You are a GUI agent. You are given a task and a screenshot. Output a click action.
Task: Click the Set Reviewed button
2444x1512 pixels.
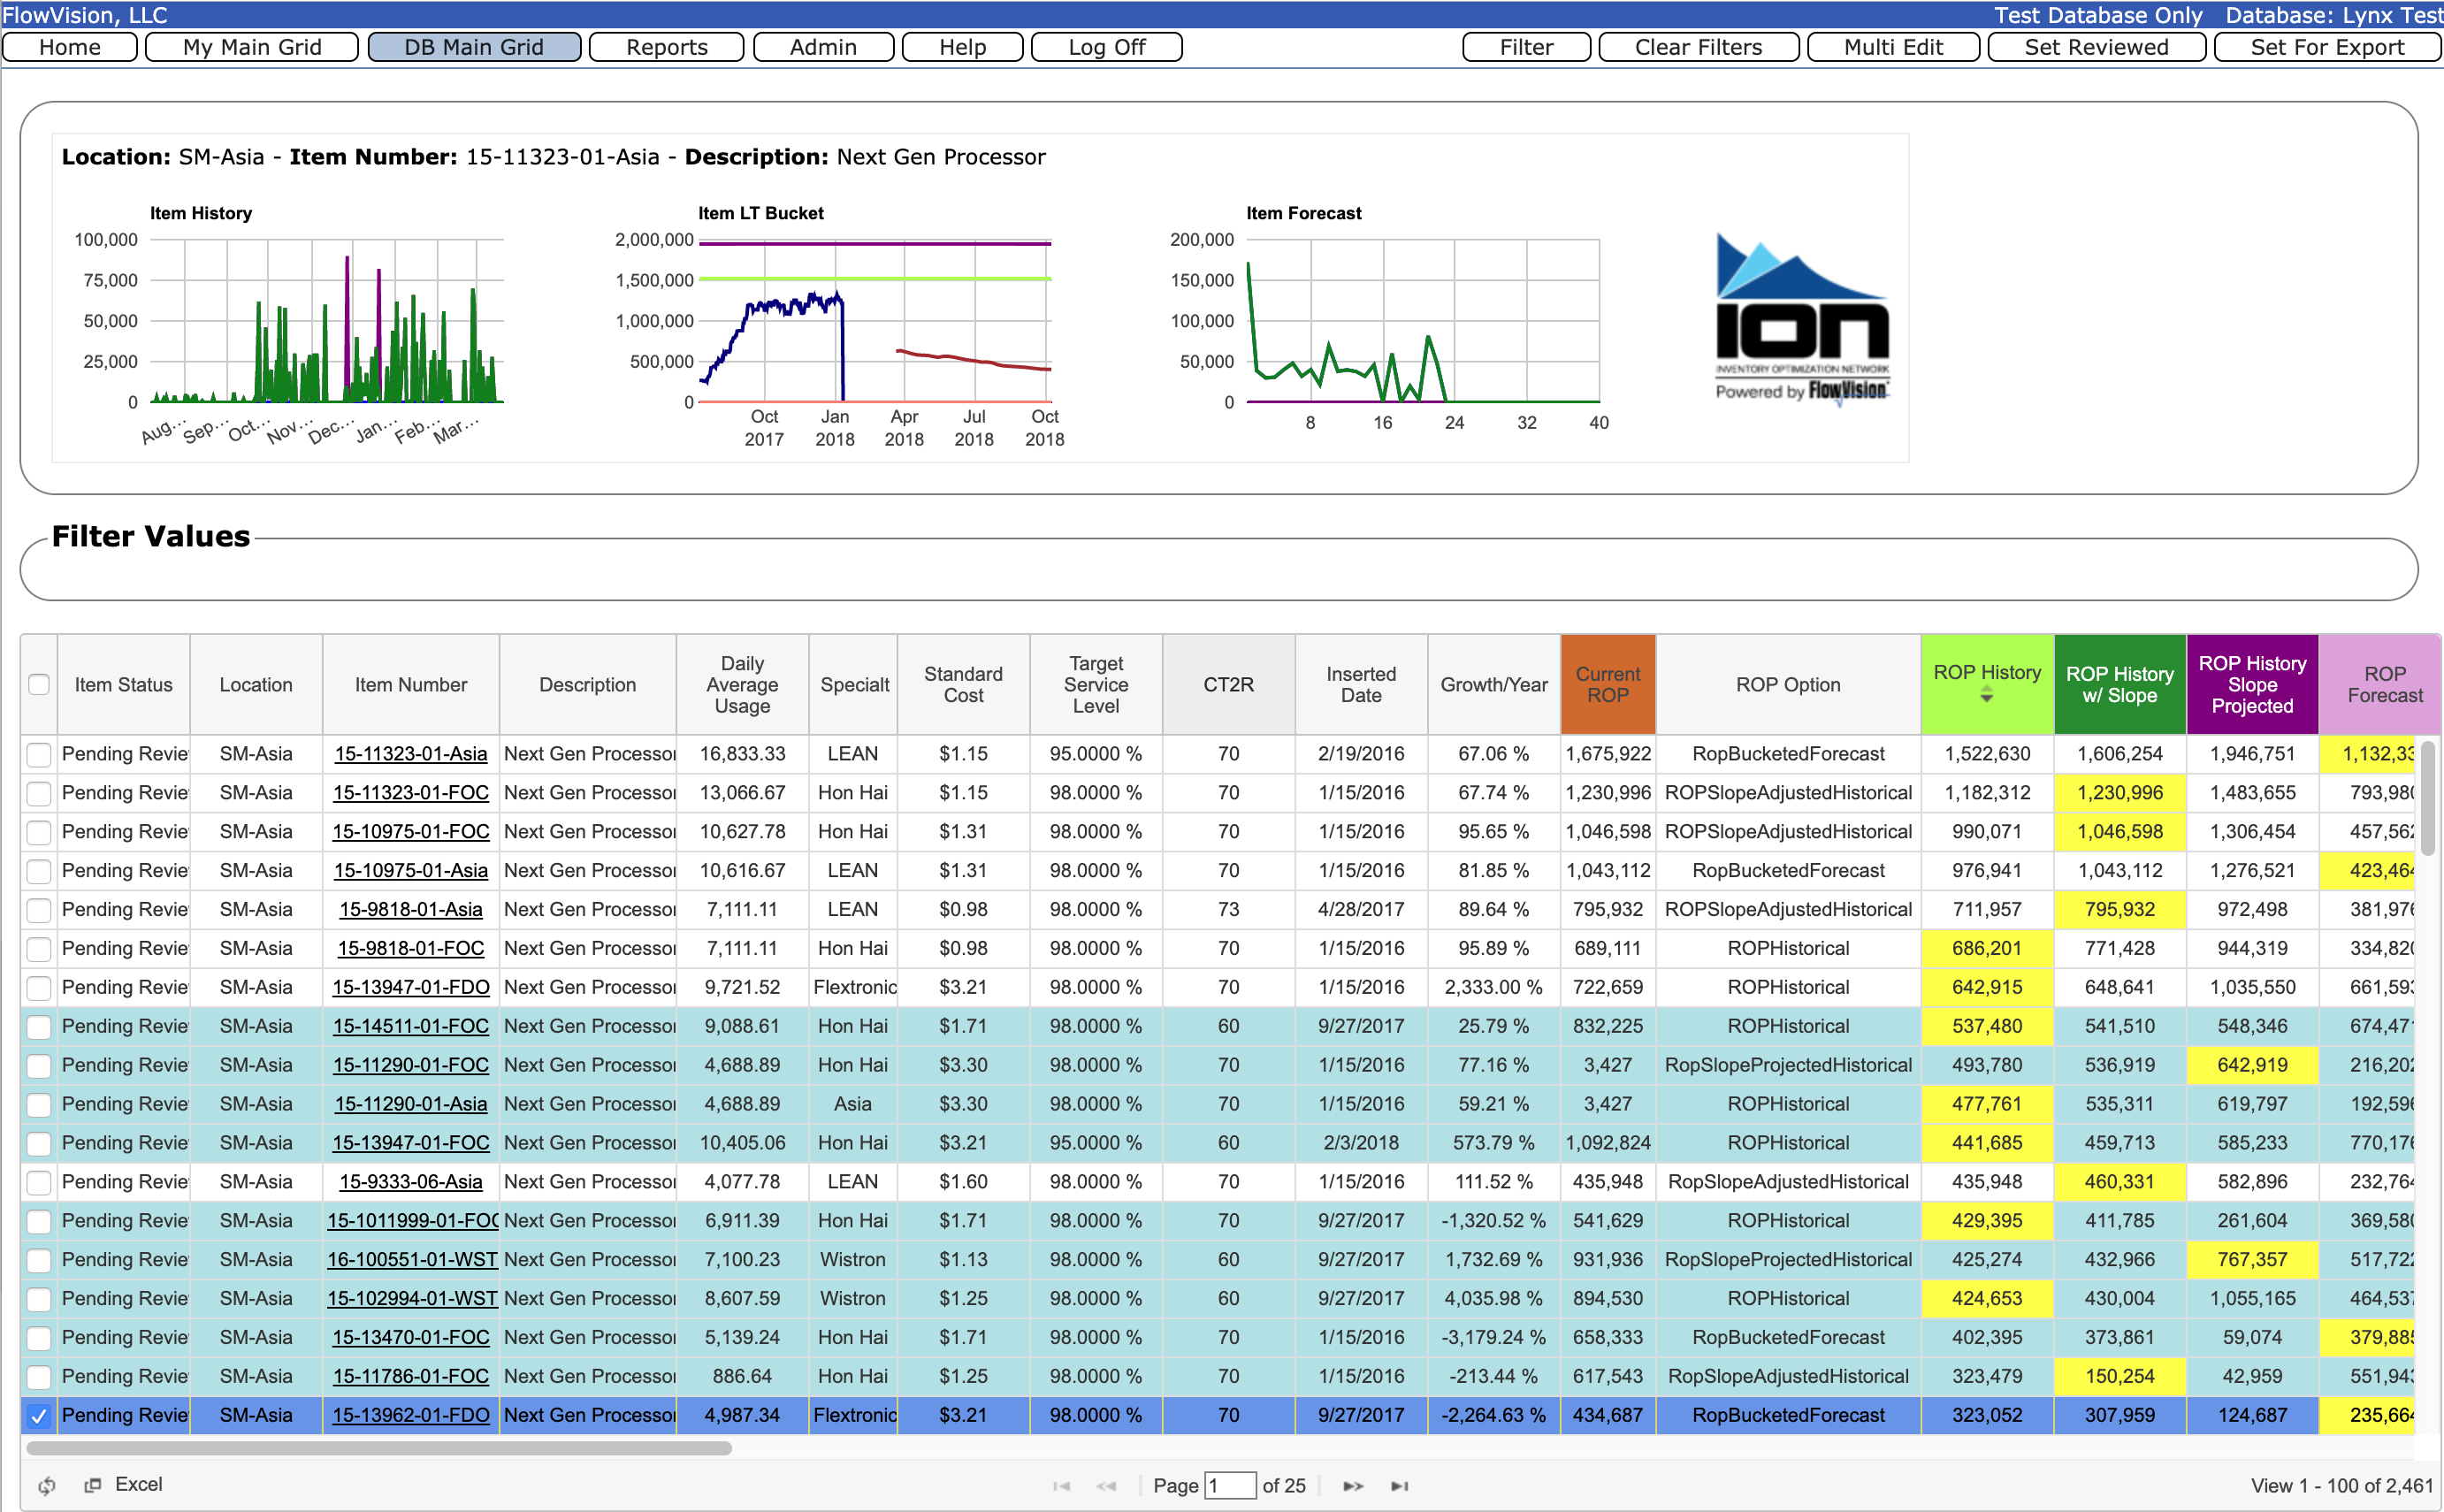(x=2096, y=46)
